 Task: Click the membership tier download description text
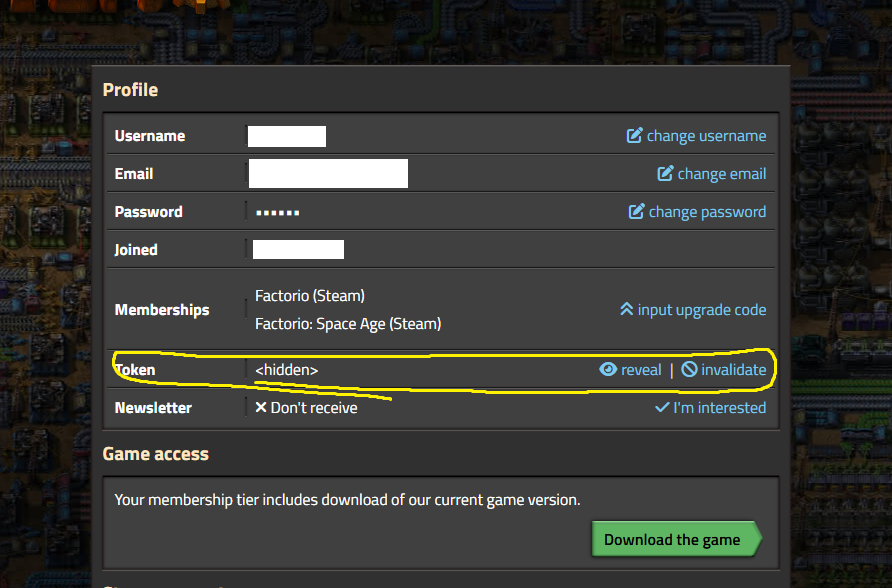[x=347, y=500]
